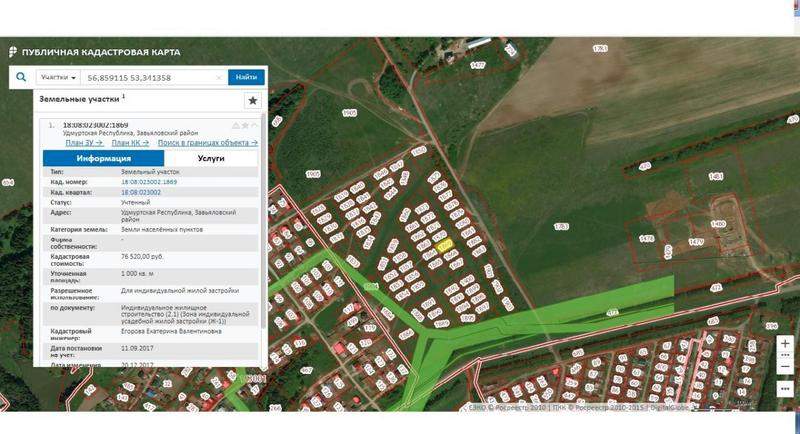
Task: Click the small triangle icon in result row
Action: (x=236, y=125)
